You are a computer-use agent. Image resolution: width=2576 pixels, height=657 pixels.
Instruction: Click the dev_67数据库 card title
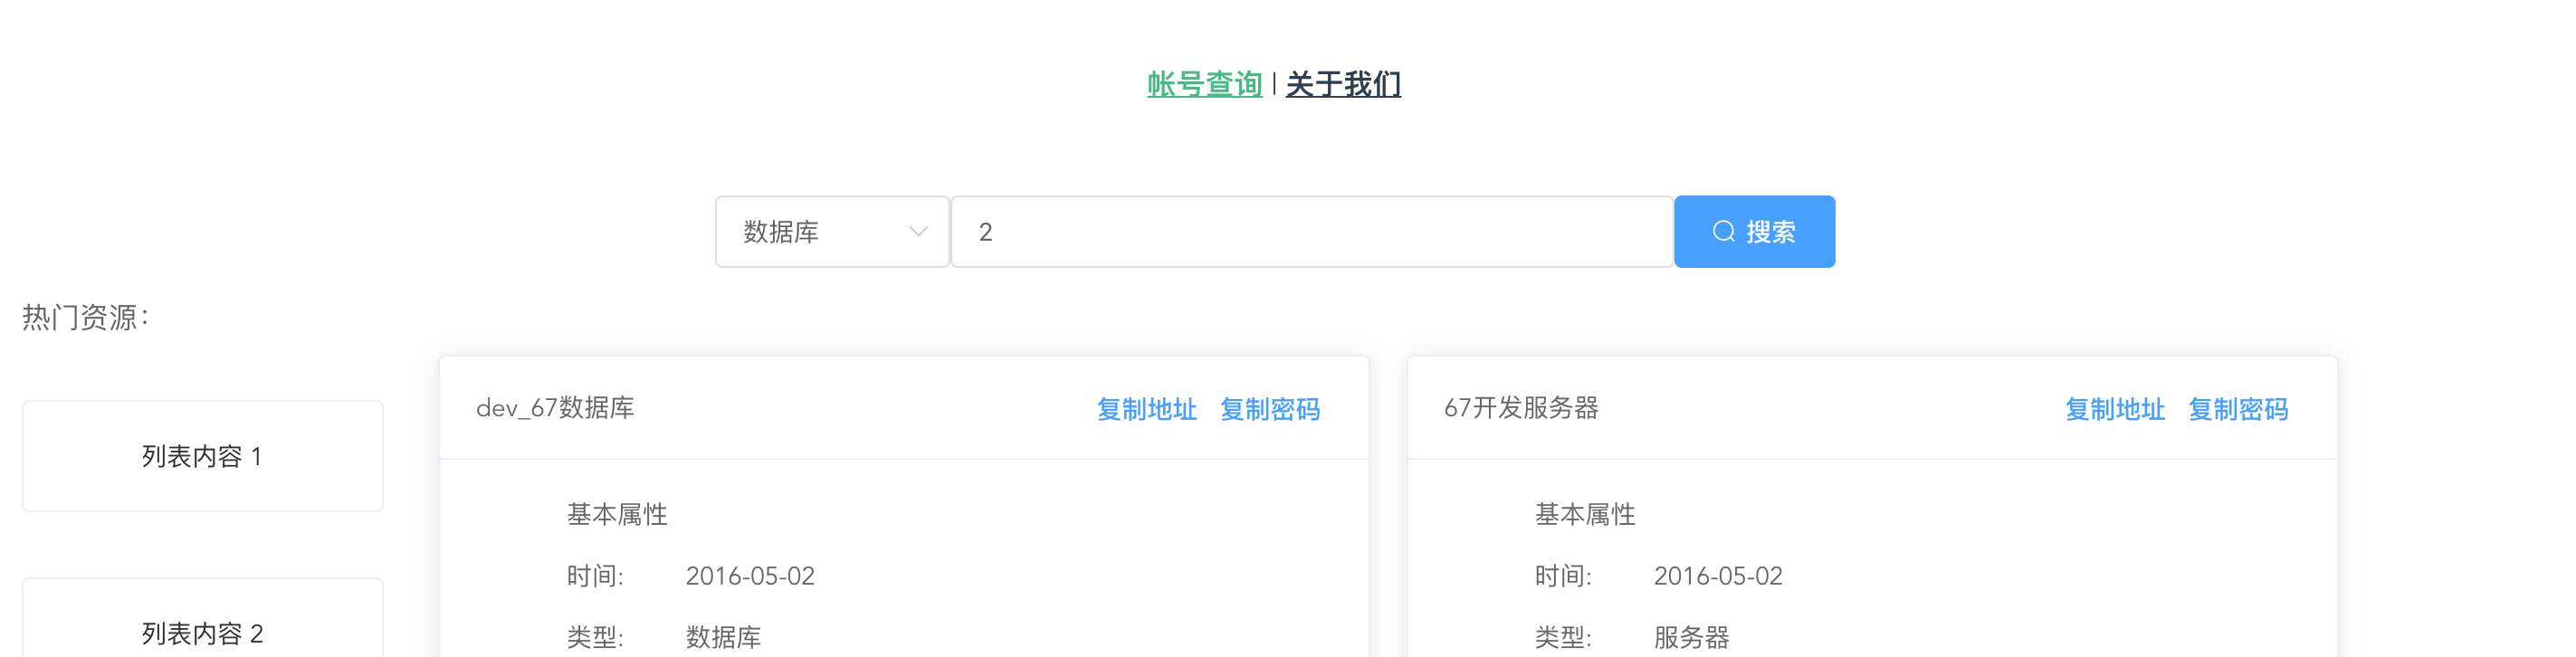tap(555, 408)
